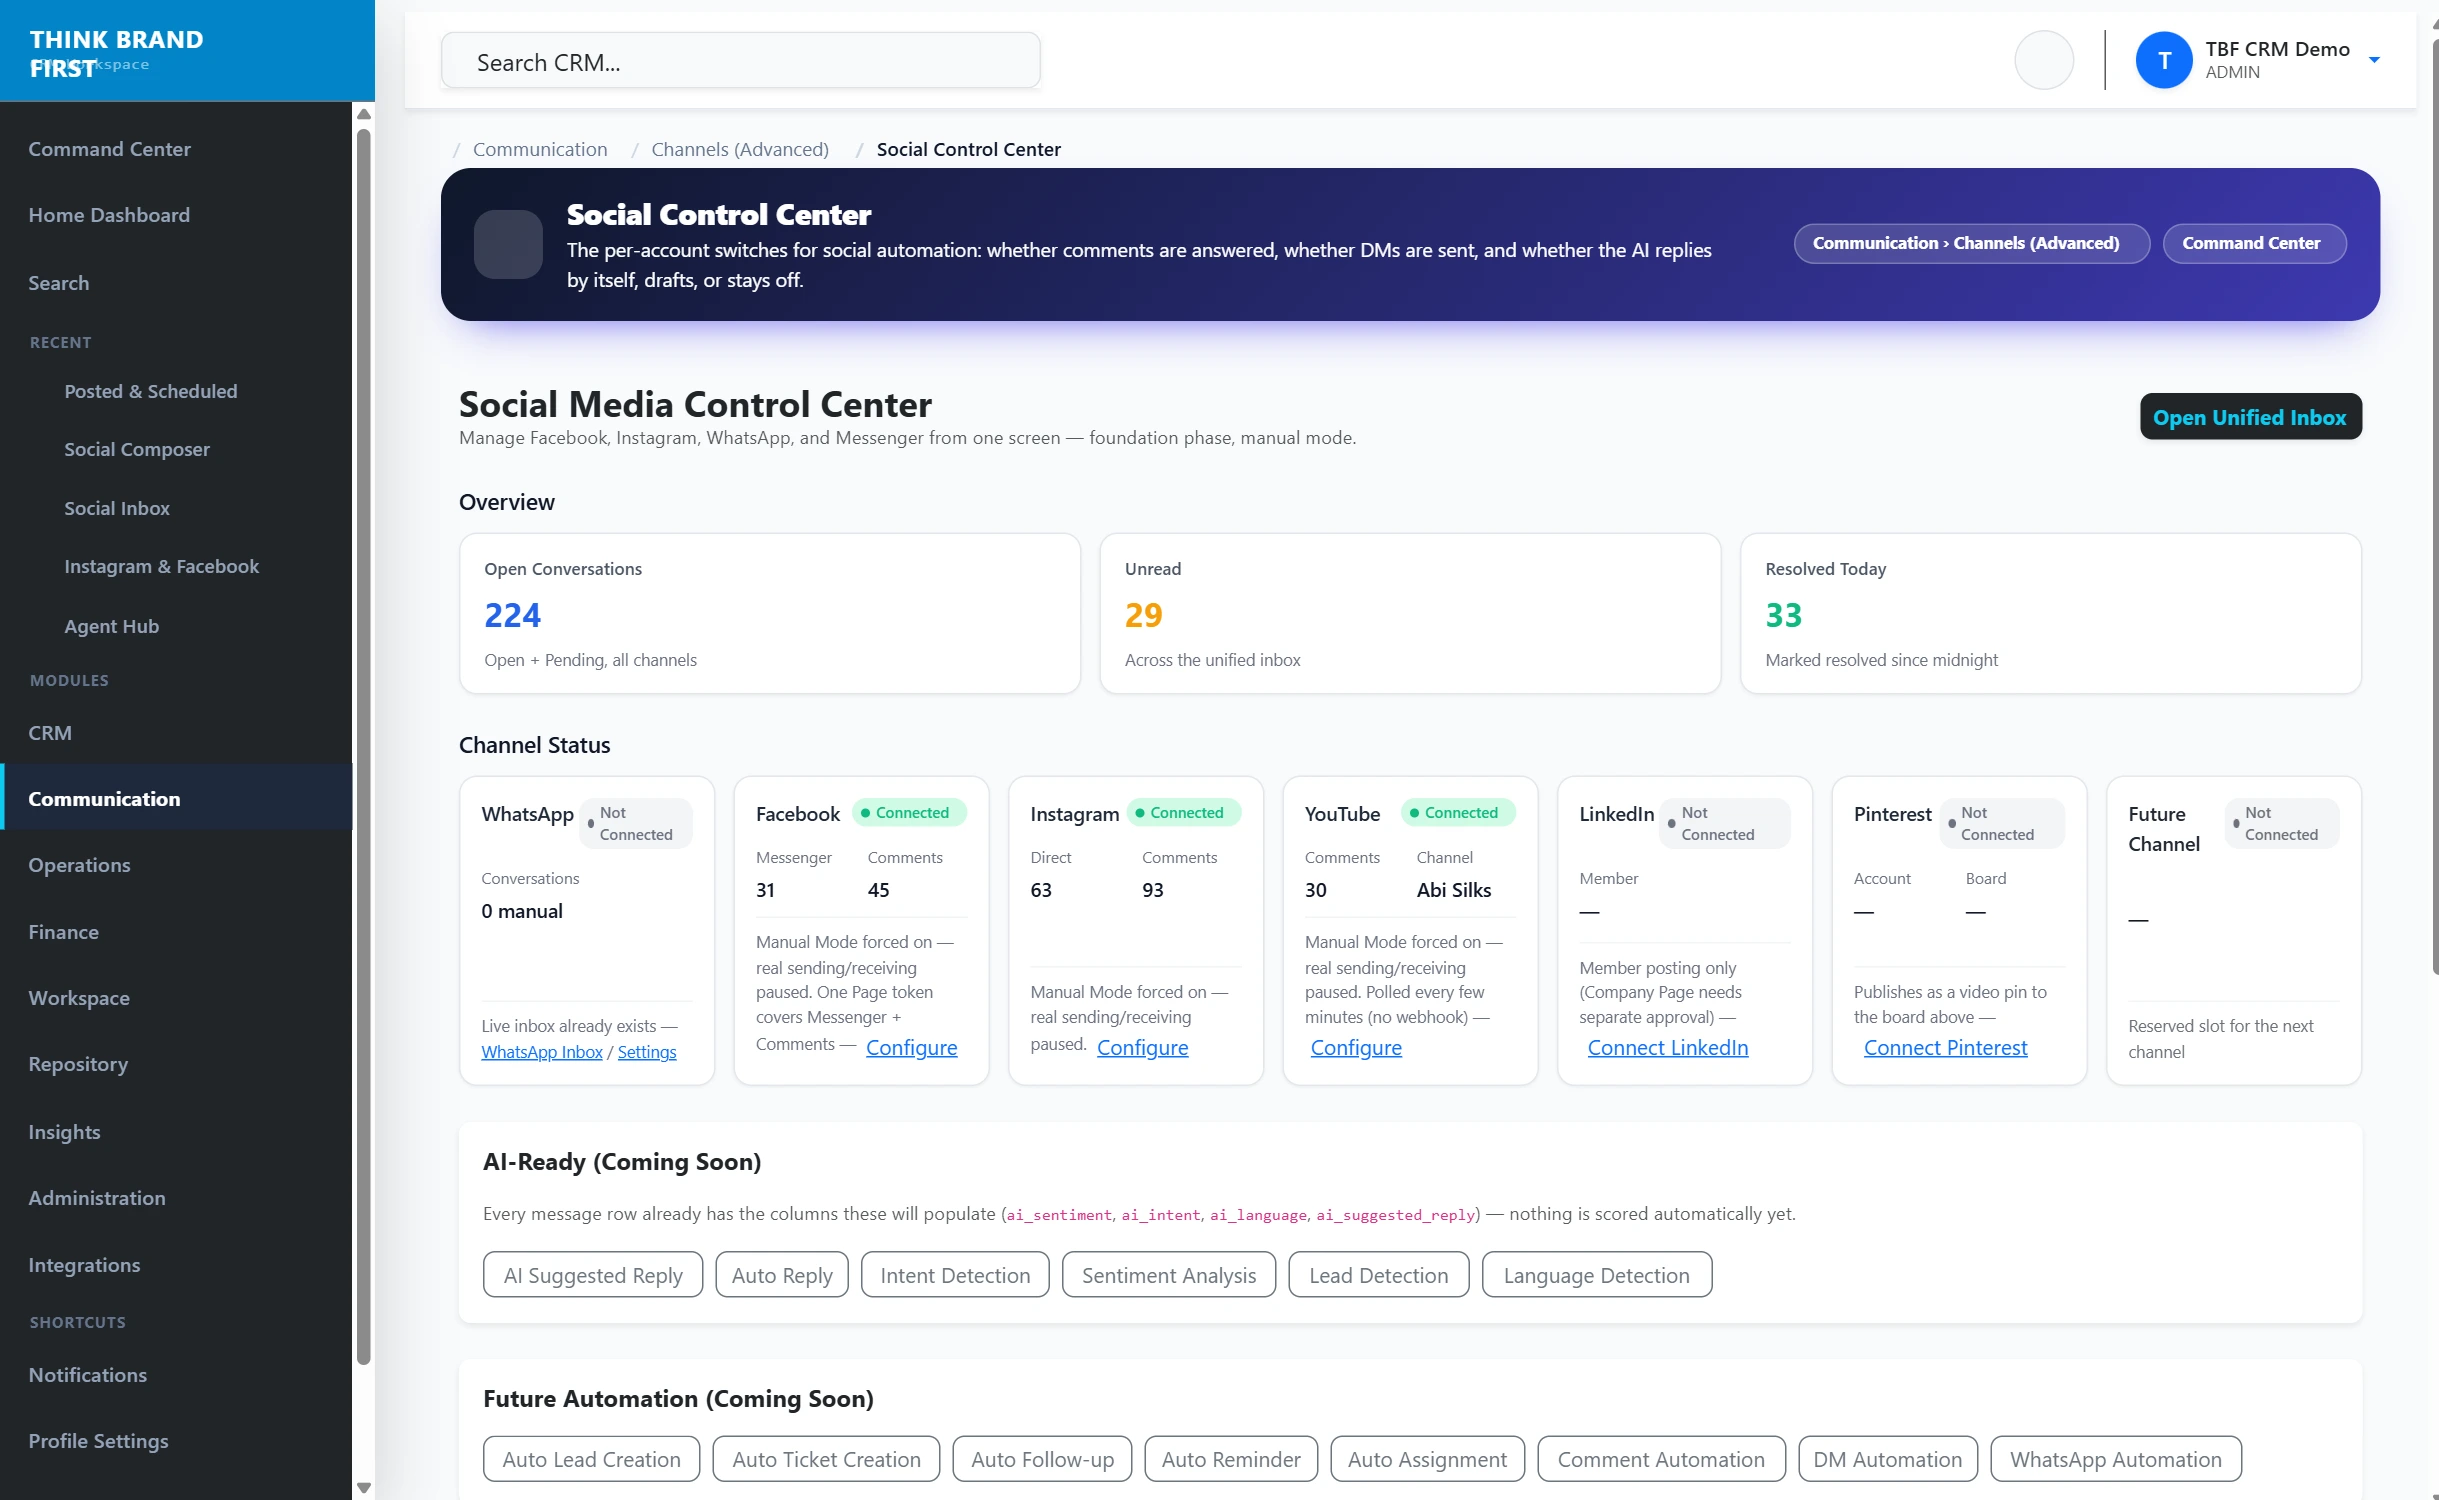Click the blue T user avatar

pyautogui.click(x=2163, y=60)
